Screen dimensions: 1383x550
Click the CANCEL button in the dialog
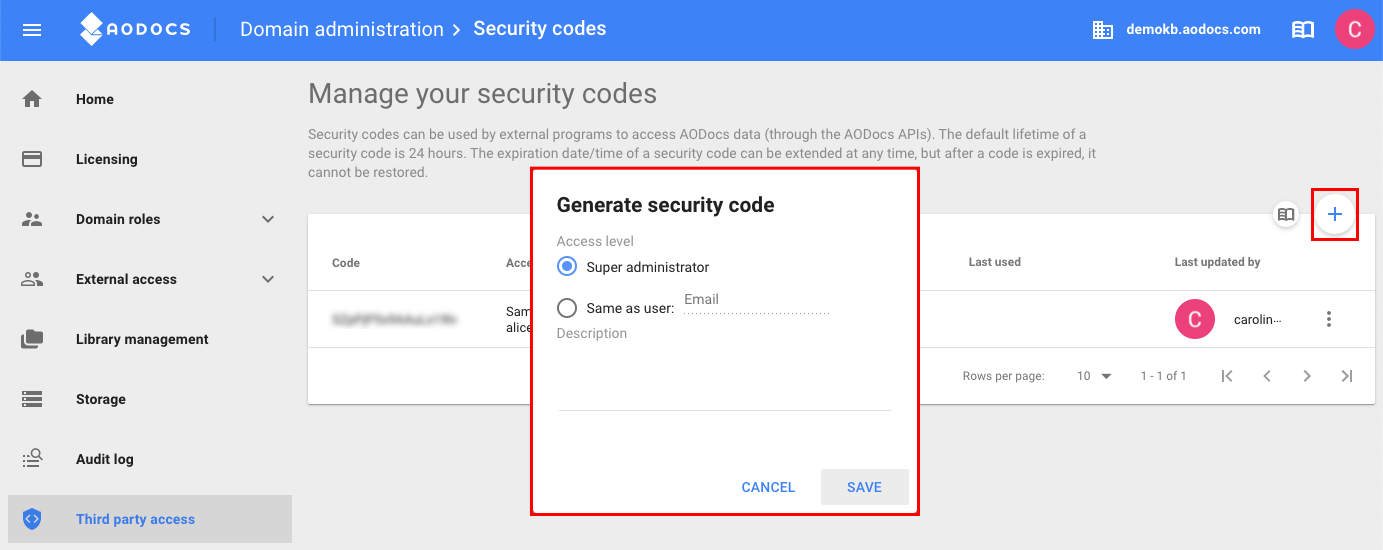tap(768, 487)
